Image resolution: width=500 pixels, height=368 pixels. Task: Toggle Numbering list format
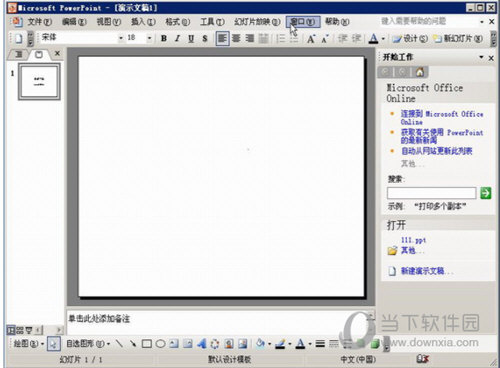click(x=281, y=39)
